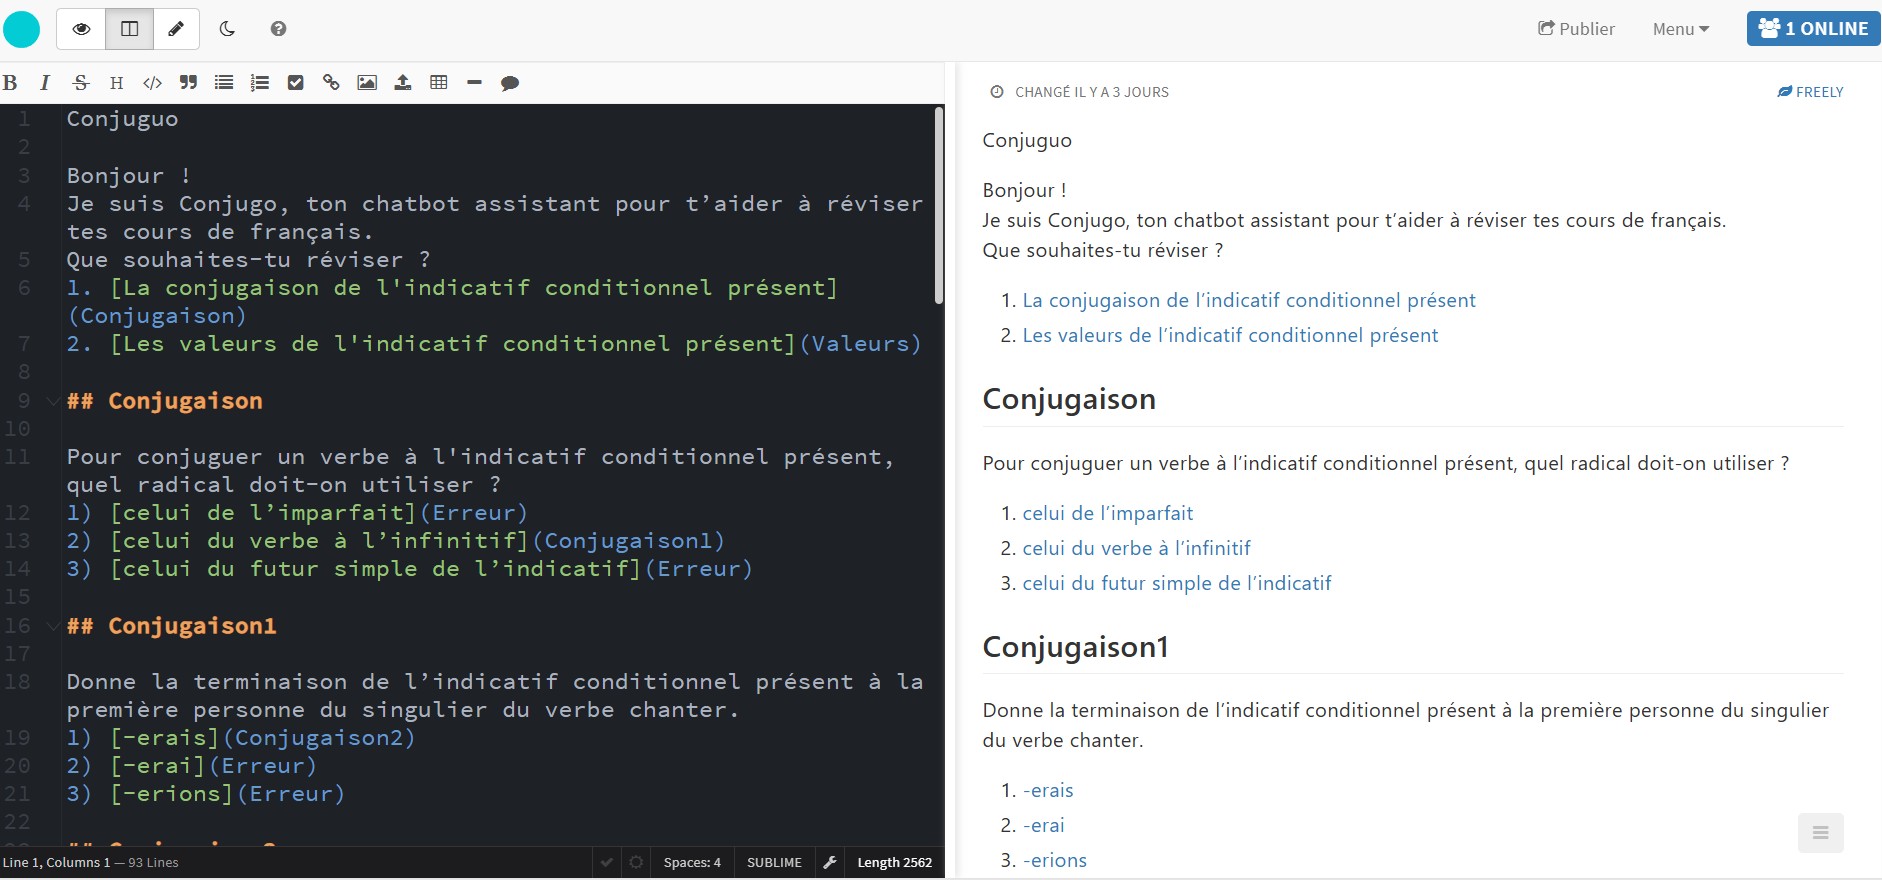This screenshot has width=1882, height=880.
Task: Open table of contents hamburger button
Action: coord(1820,833)
